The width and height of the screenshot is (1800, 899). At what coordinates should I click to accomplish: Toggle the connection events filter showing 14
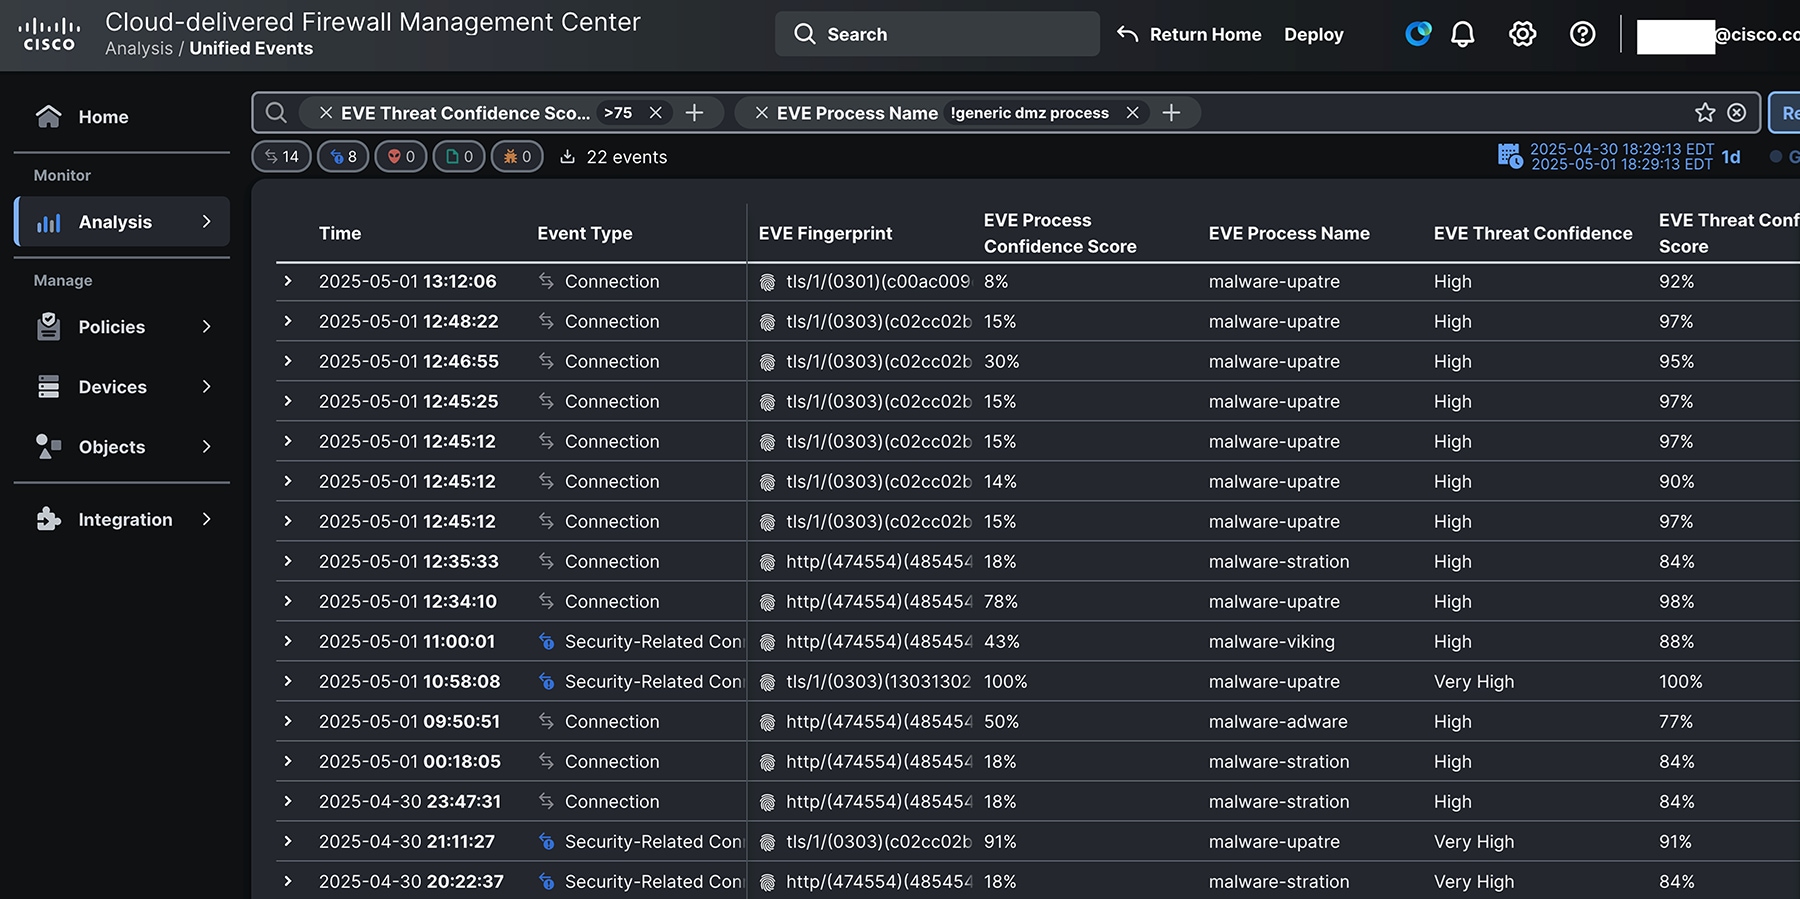coord(282,157)
